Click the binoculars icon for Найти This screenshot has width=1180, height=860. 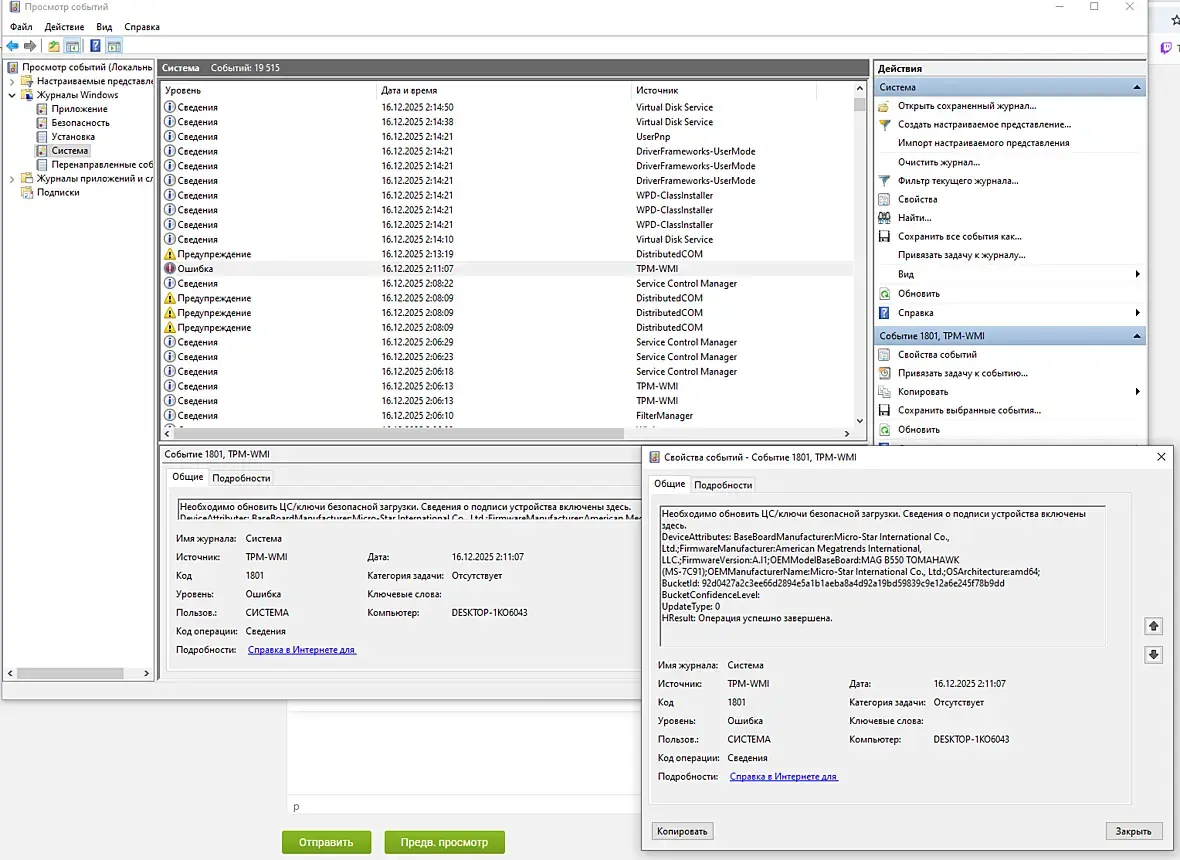(x=885, y=217)
